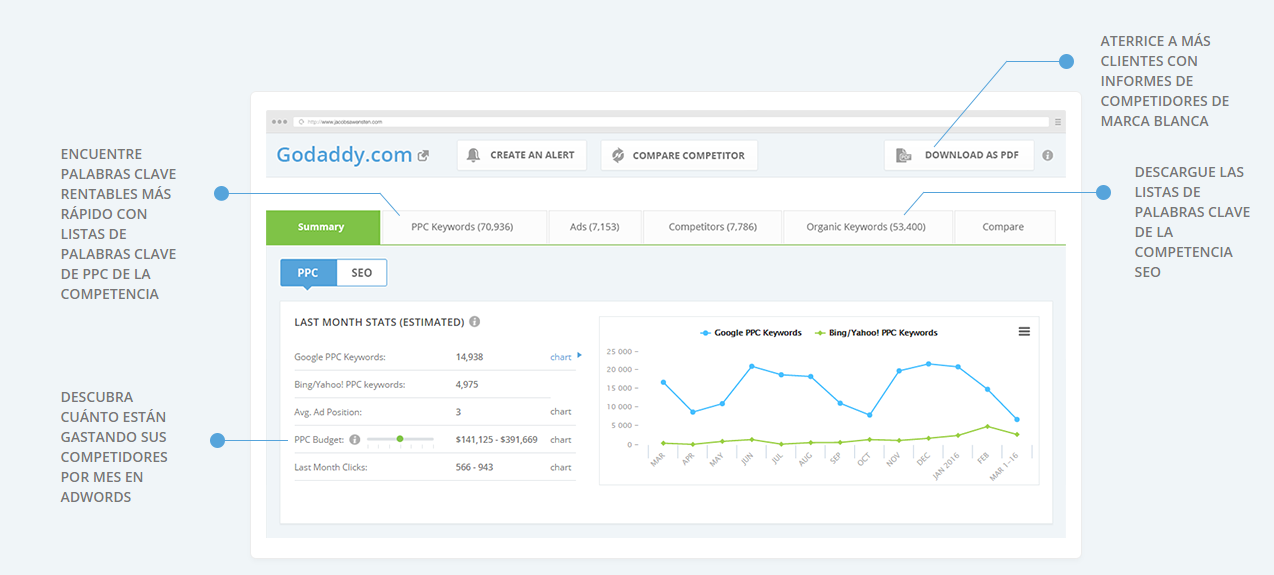Click the PPC Budget slider handle
This screenshot has width=1274, height=575.
(x=400, y=439)
